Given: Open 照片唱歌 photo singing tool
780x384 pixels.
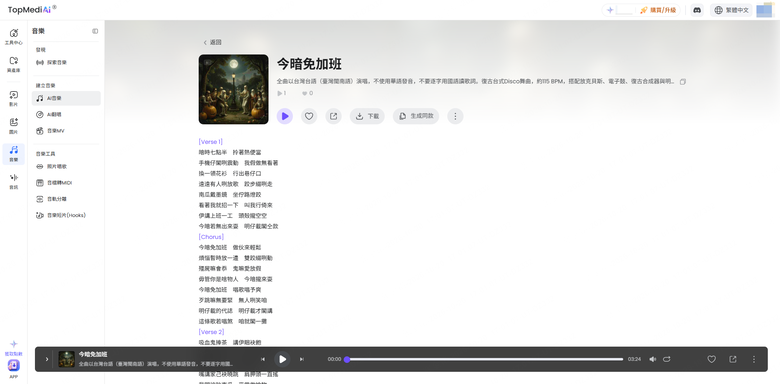Looking at the screenshot, I should tap(66, 167).
